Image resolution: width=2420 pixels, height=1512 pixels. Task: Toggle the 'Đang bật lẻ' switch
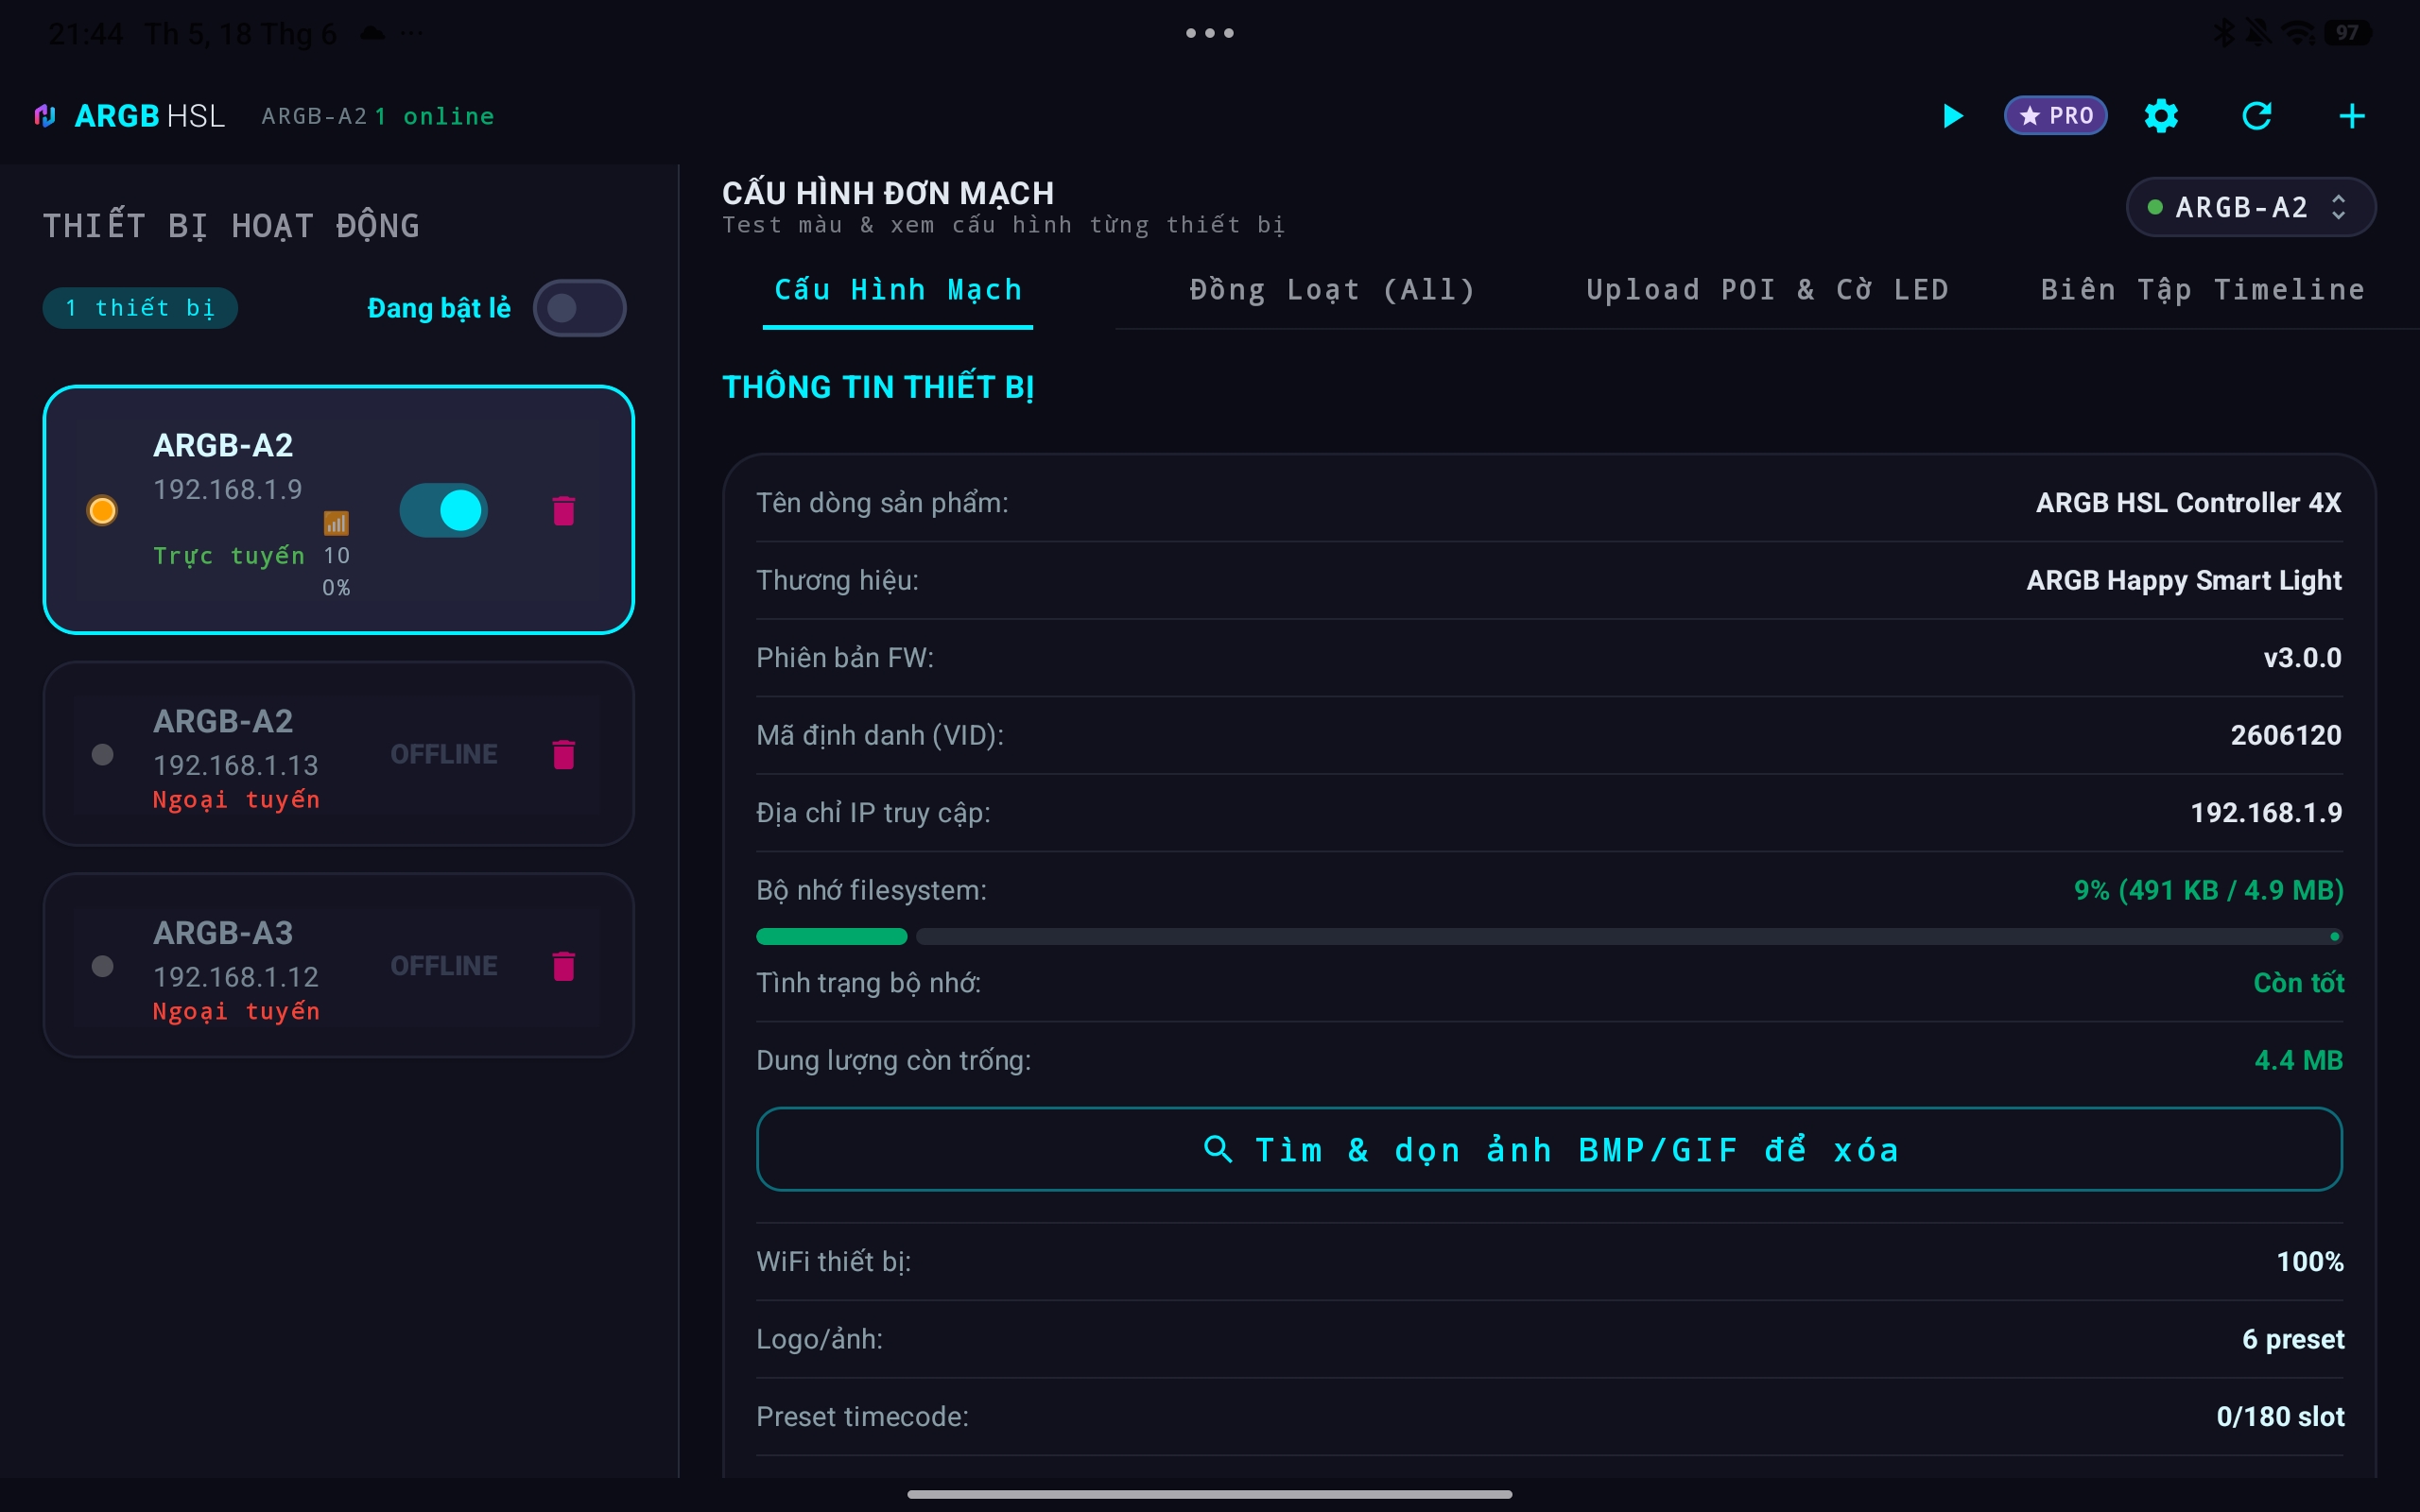[x=579, y=308]
